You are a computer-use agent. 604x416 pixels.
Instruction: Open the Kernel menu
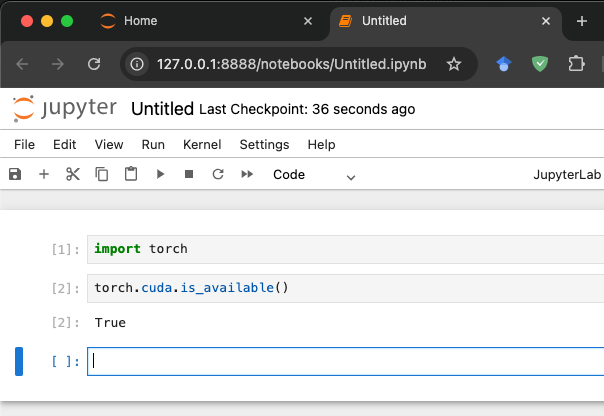point(202,145)
